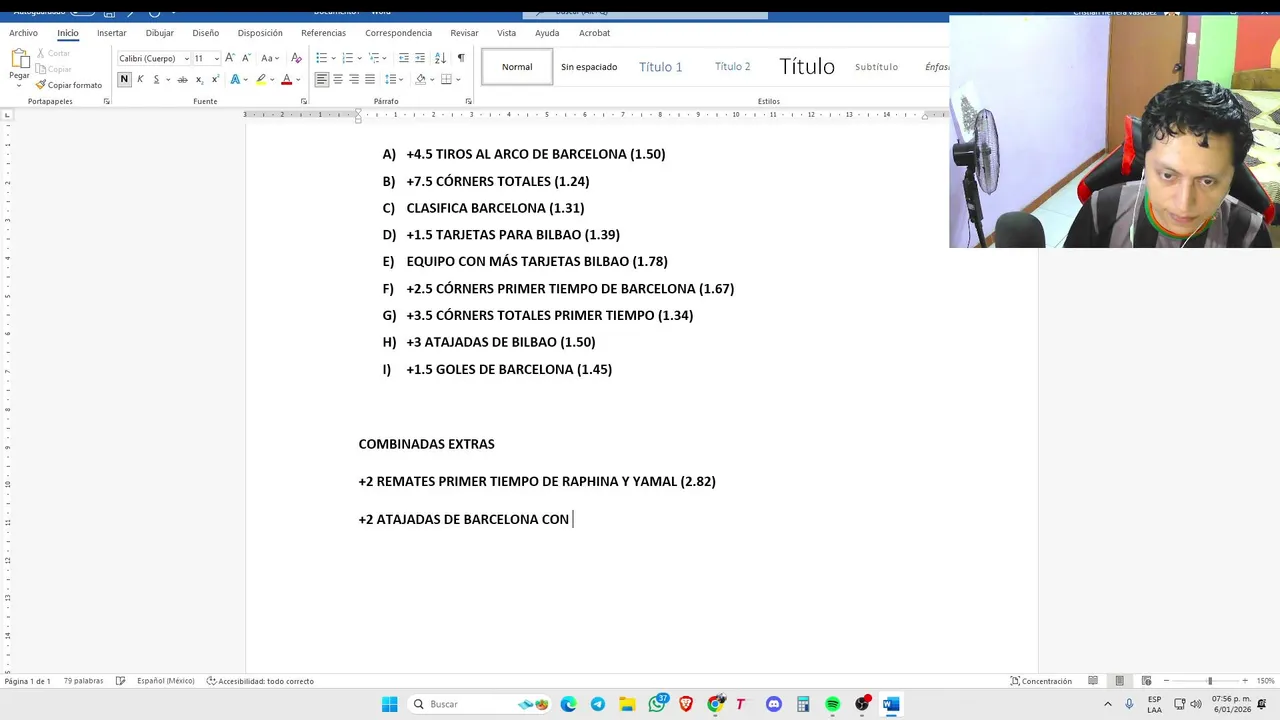The height and width of the screenshot is (720, 1280).
Task: Click Accesibilidad: todo correcto status
Action: (260, 681)
